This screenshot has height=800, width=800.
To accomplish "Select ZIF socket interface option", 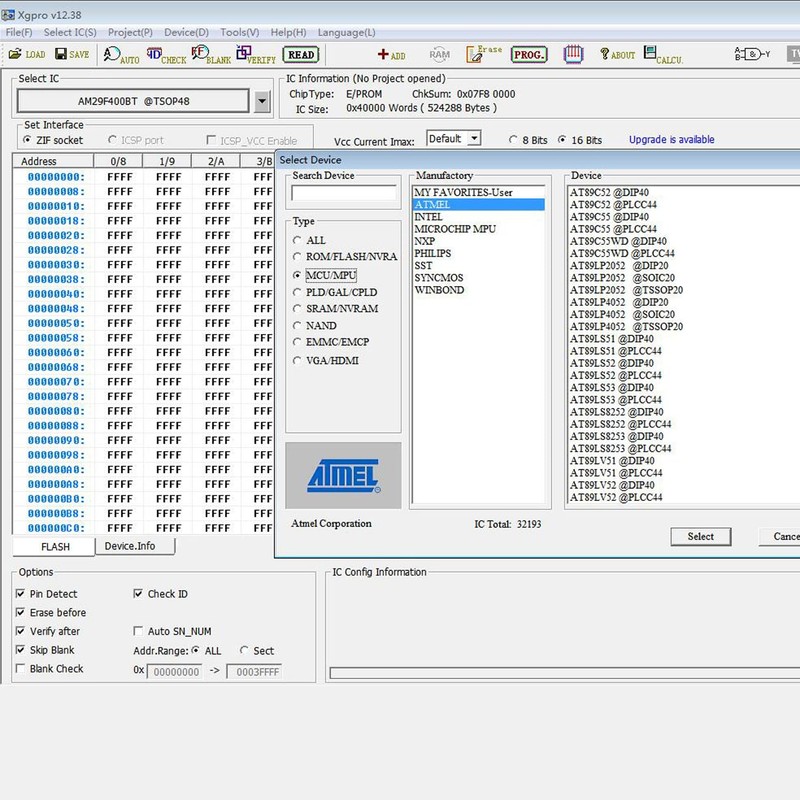I will tap(53, 140).
